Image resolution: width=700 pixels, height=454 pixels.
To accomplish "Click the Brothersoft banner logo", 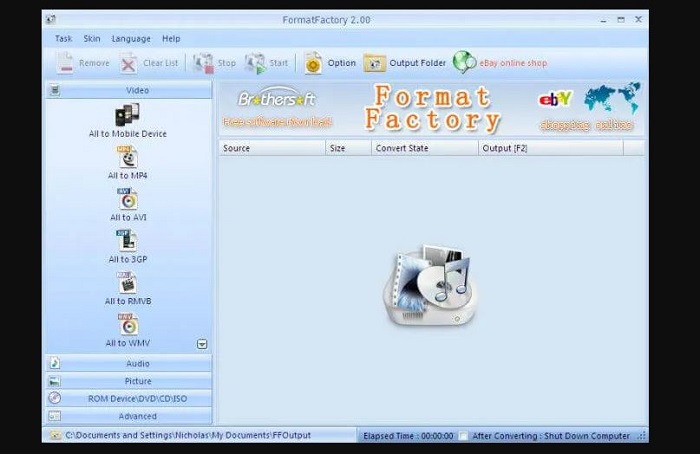I will point(277,97).
